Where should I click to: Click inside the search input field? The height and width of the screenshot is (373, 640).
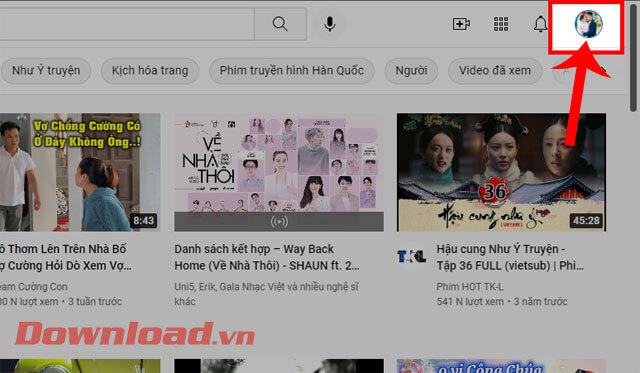(127, 24)
